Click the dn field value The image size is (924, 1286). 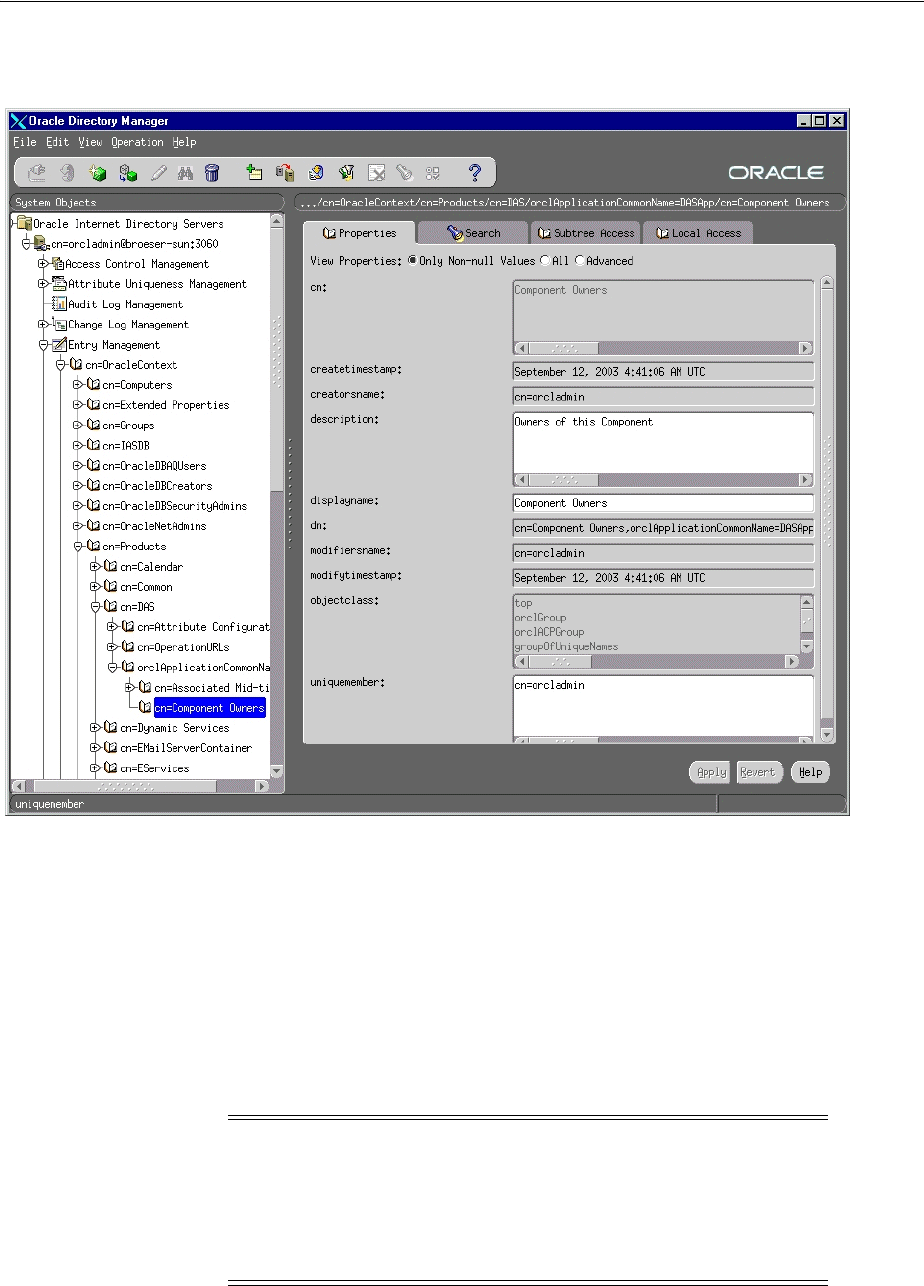coord(662,527)
